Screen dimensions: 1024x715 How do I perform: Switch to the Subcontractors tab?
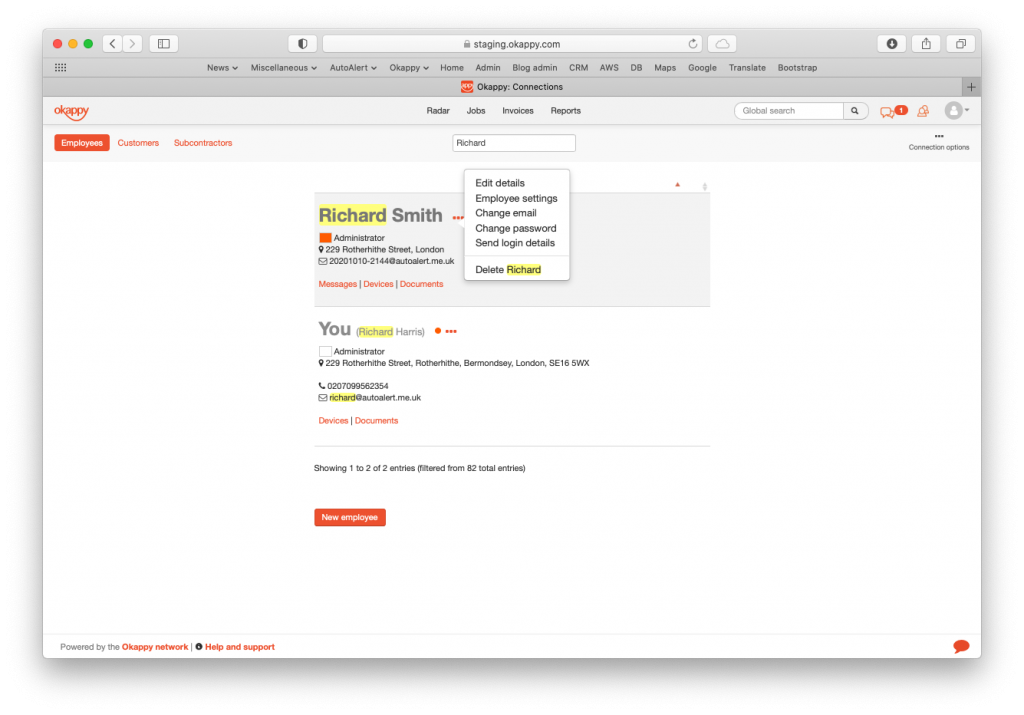coord(202,143)
